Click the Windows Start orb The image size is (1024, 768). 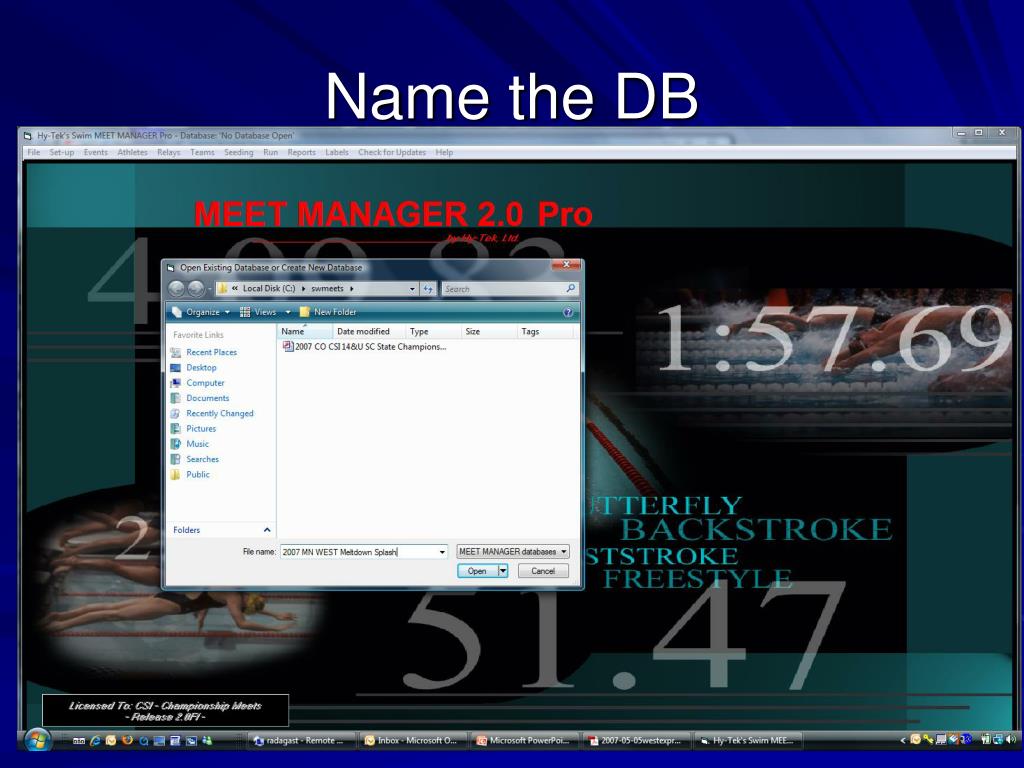tap(38, 741)
